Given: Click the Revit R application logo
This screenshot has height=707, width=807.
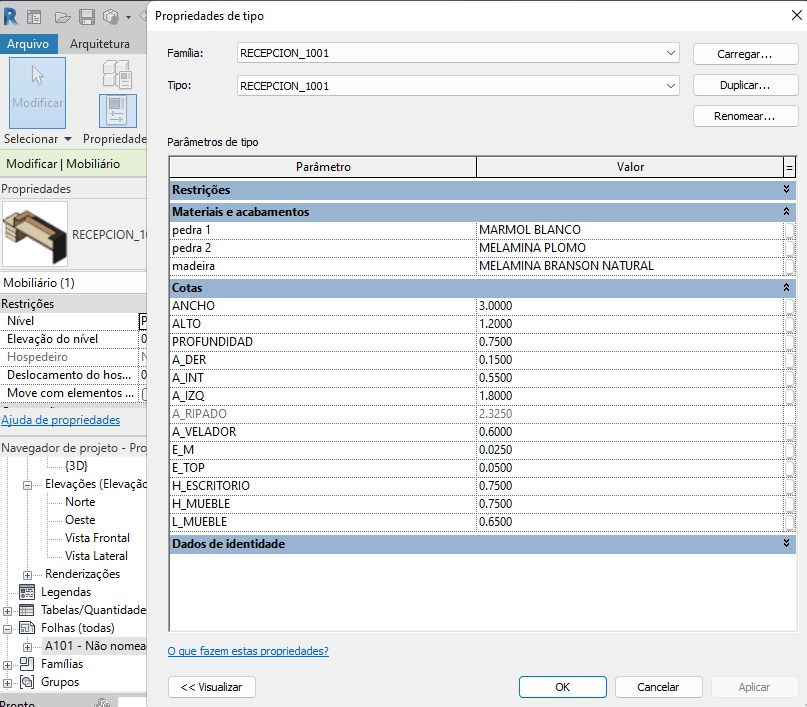Looking at the screenshot, I should coord(10,17).
